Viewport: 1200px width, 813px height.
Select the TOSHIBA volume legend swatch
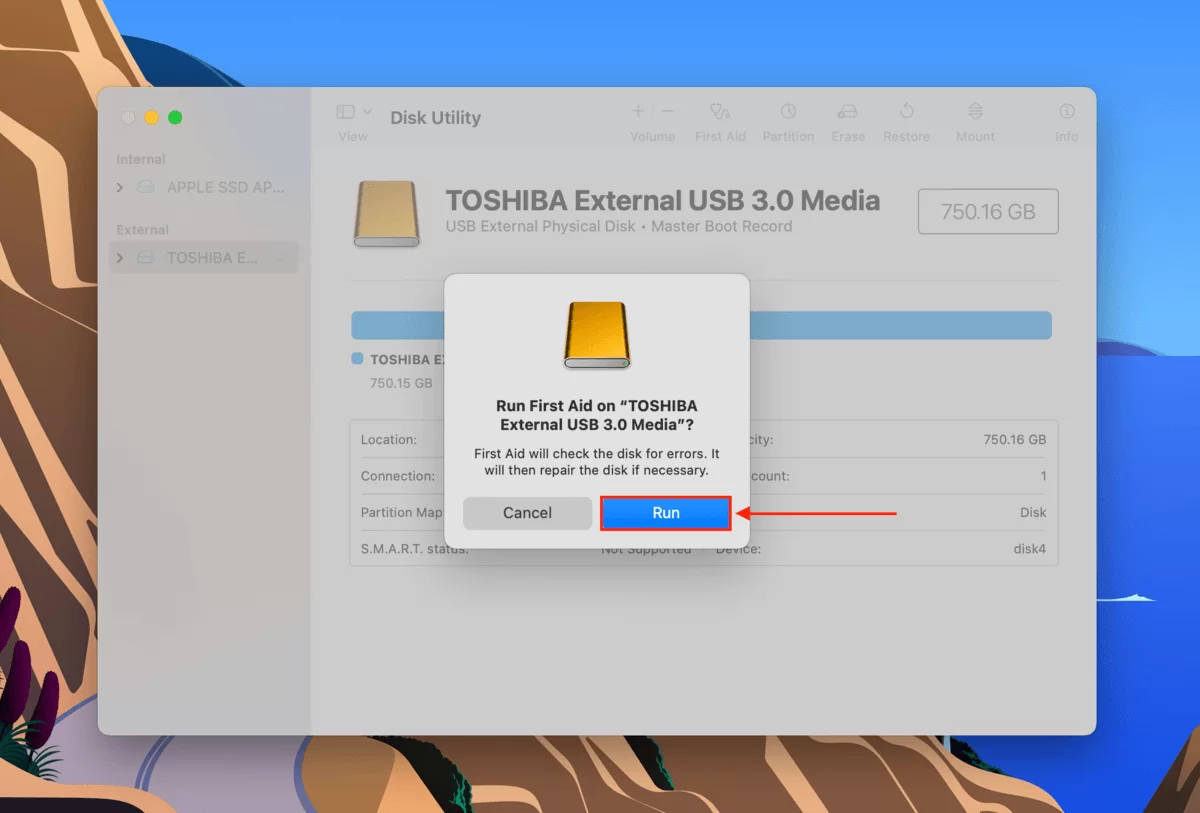[x=359, y=359]
